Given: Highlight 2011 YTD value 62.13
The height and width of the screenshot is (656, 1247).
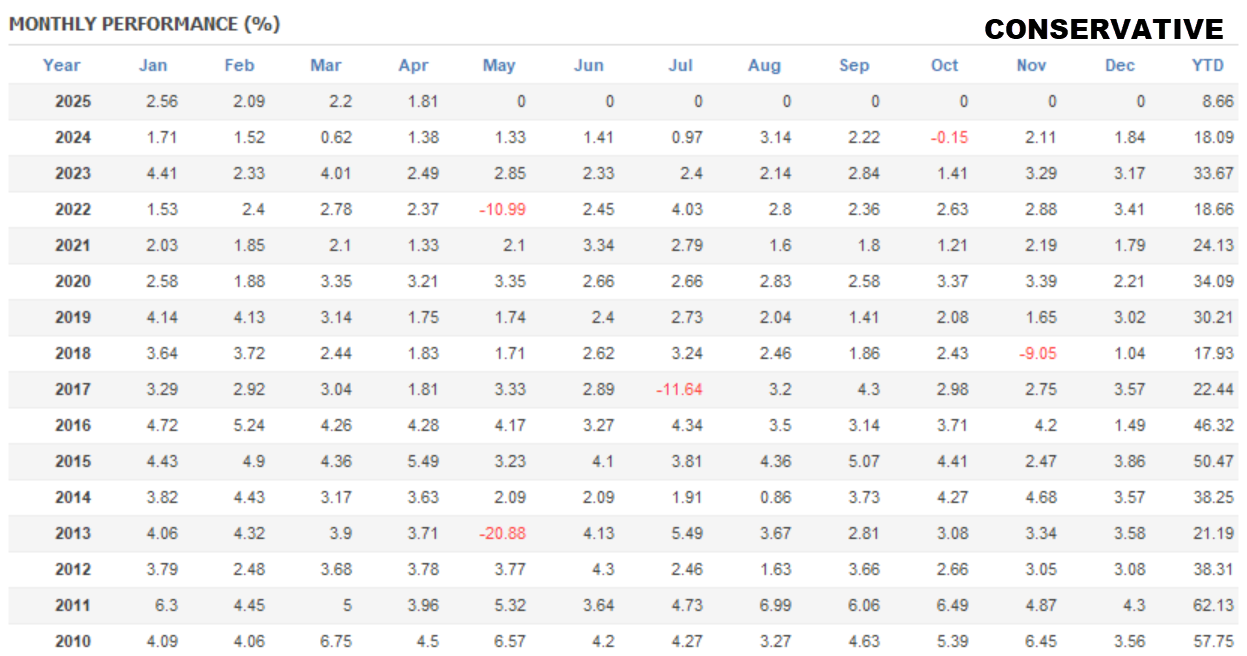Looking at the screenshot, I should tap(1215, 605).
